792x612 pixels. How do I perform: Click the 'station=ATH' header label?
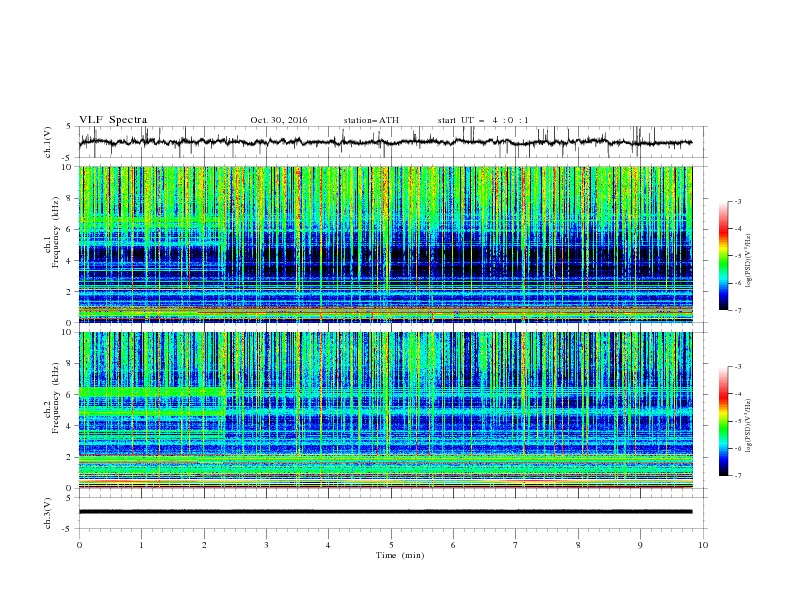(371, 120)
